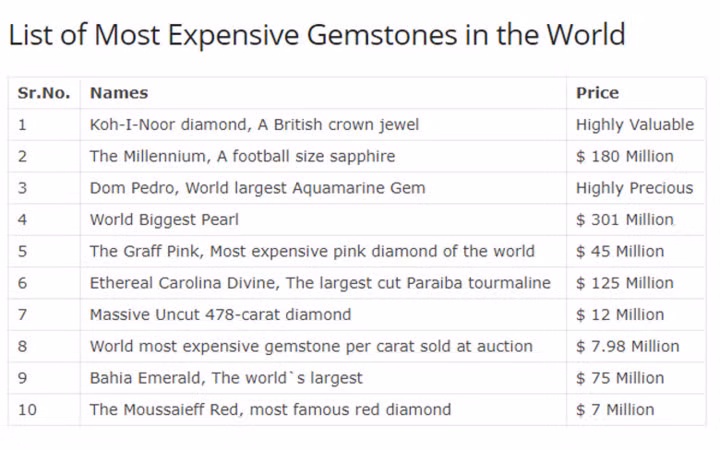This screenshot has height=450, width=720.
Task: Click serial number 10 cell
Action: [27, 409]
